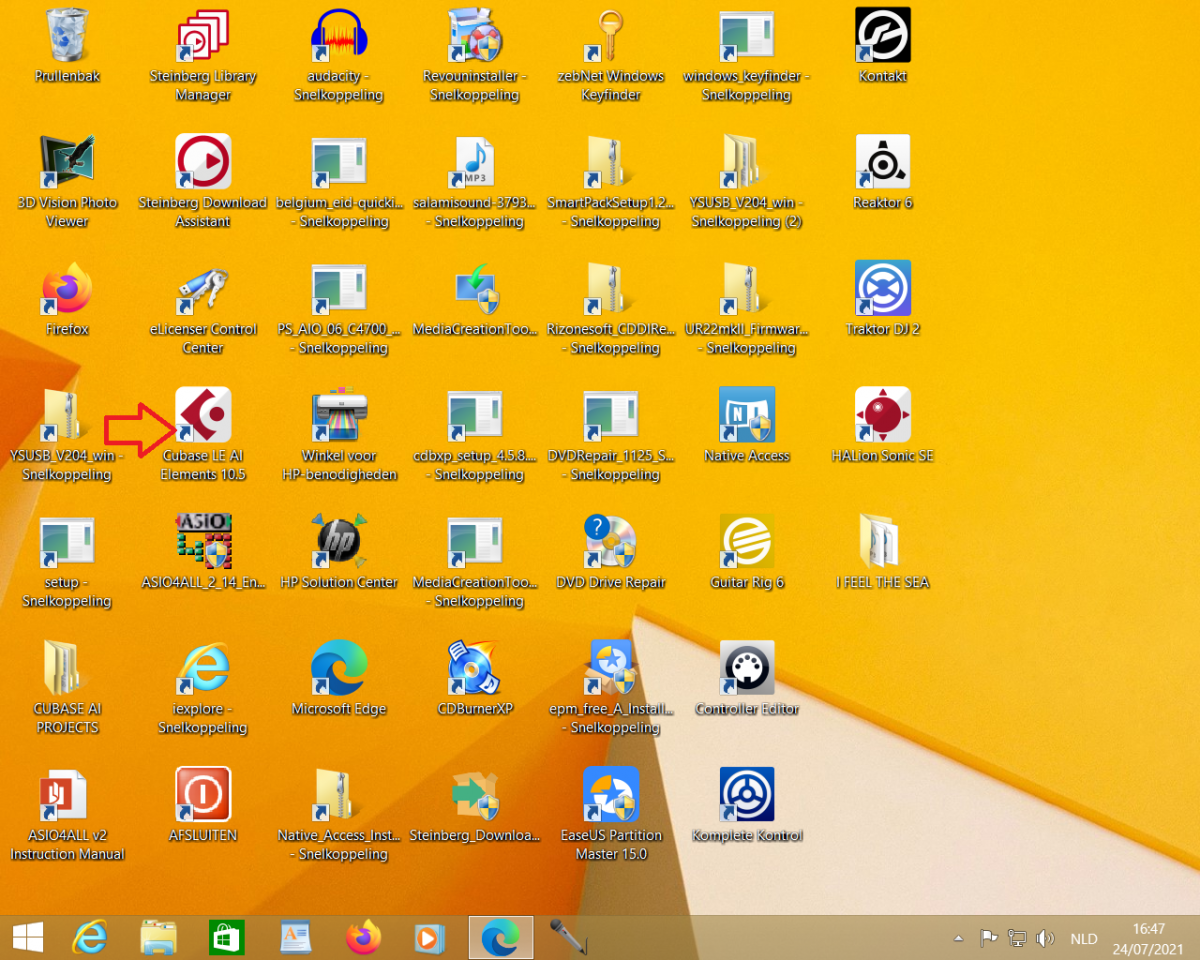The height and width of the screenshot is (960, 1200).
Task: Launch the Reaktor 6 icon
Action: click(x=883, y=162)
